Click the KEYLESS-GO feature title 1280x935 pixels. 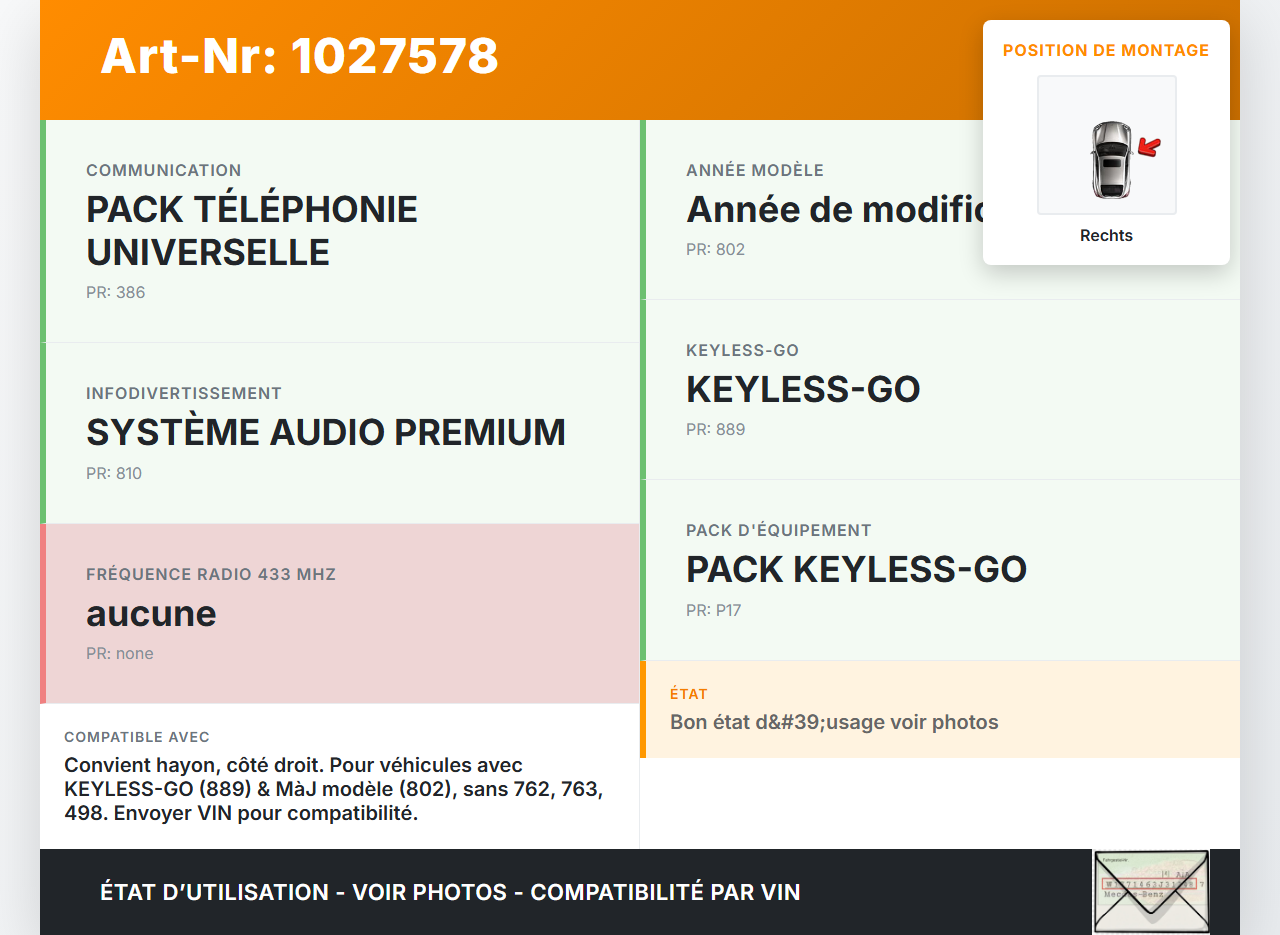803,389
